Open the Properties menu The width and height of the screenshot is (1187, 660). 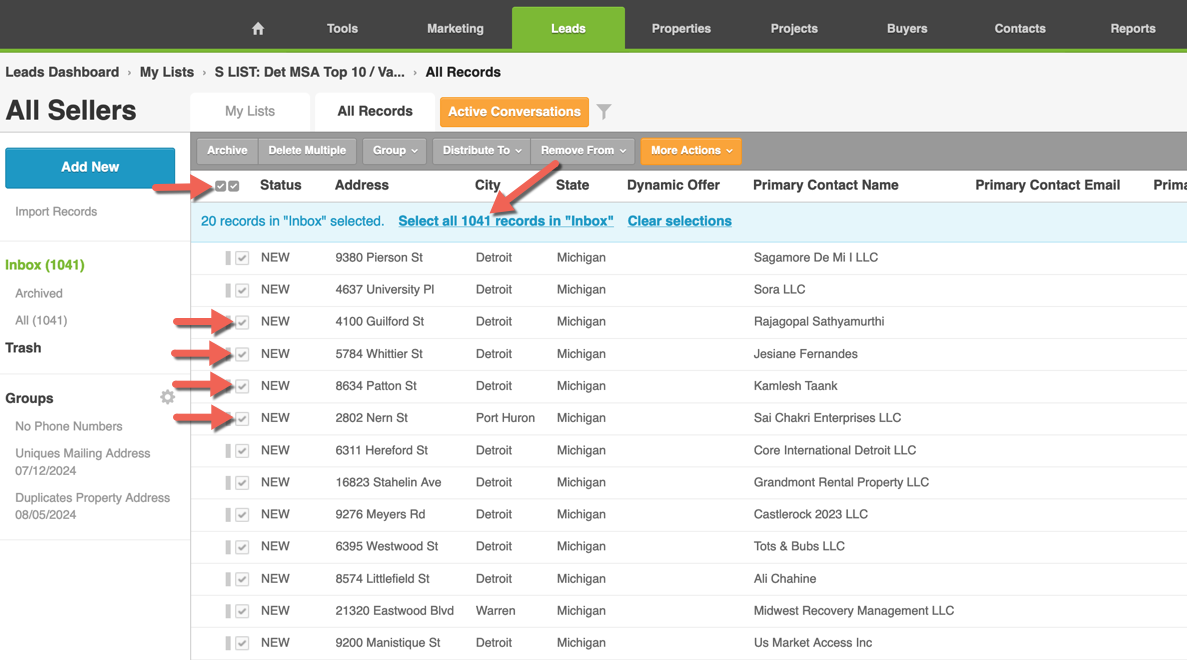pyautogui.click(x=681, y=29)
